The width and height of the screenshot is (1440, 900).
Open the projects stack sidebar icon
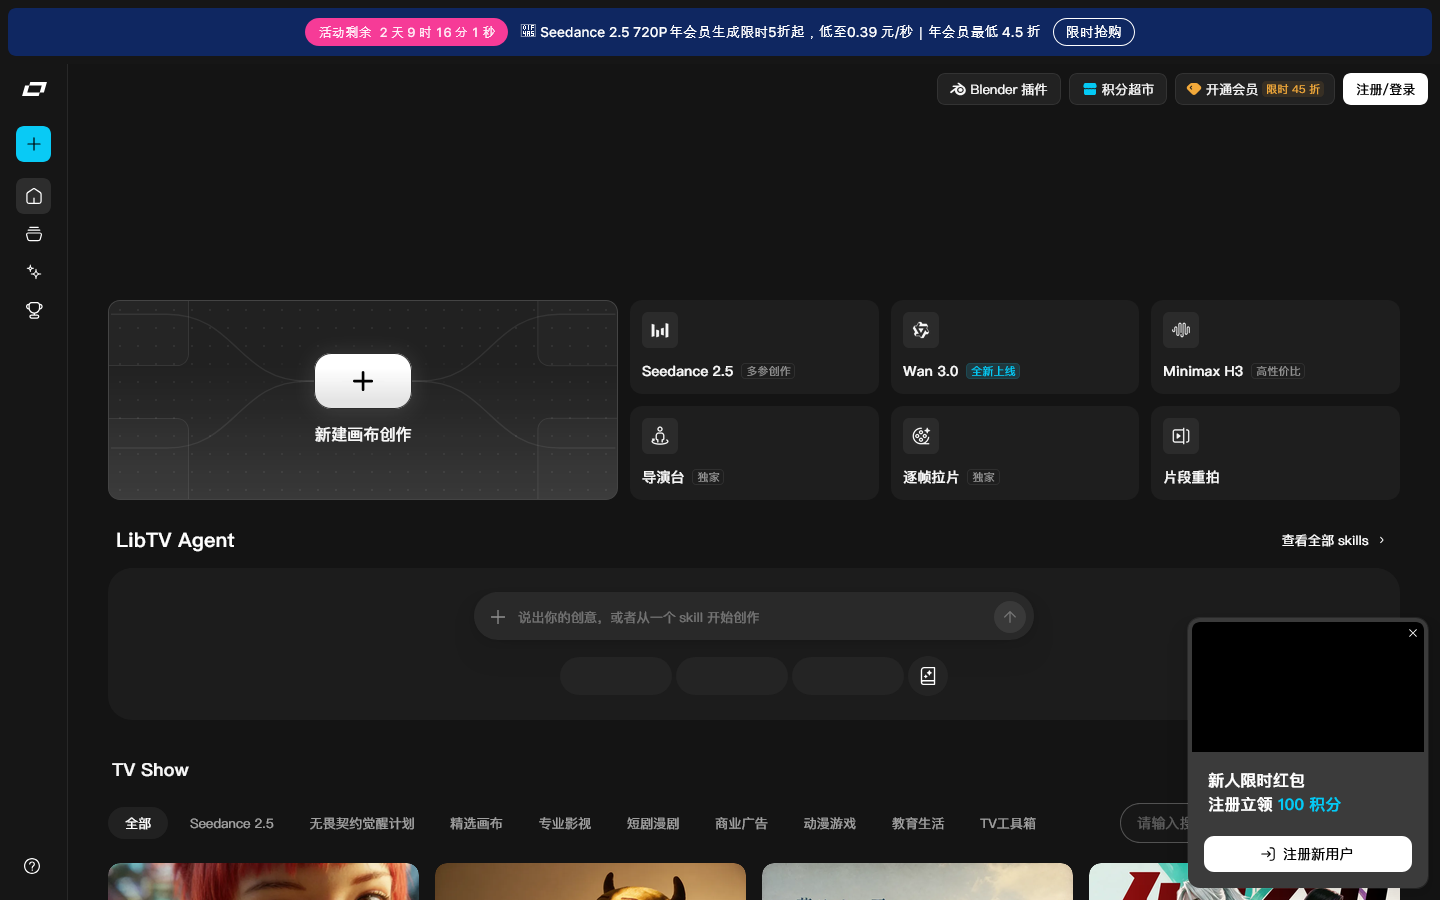pos(34,234)
